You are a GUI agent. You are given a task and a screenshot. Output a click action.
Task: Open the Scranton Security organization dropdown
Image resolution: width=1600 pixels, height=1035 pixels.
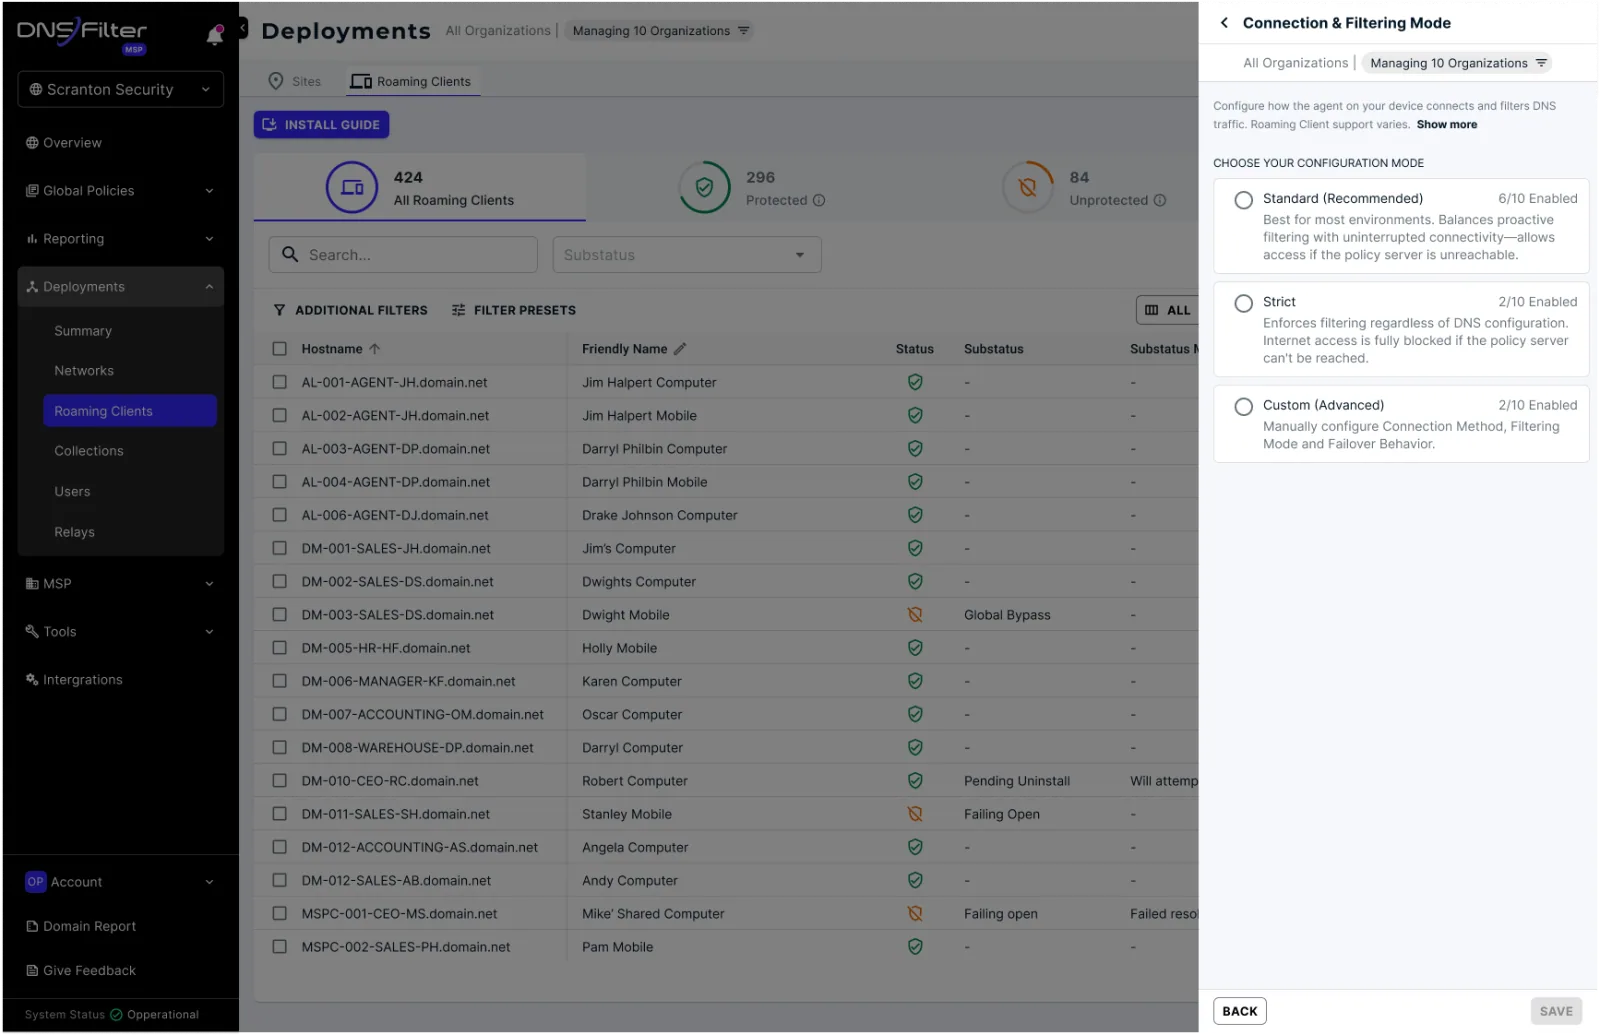120,89
